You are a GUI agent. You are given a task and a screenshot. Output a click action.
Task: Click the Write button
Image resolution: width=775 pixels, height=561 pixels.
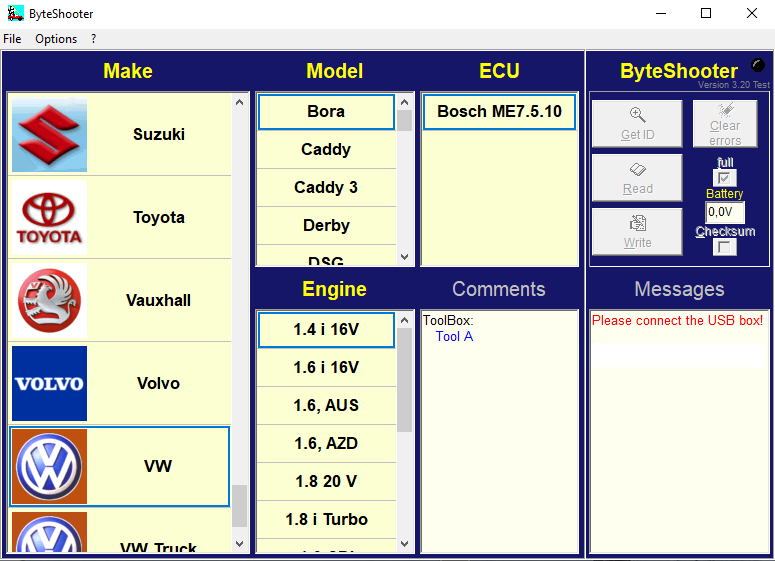pos(637,232)
